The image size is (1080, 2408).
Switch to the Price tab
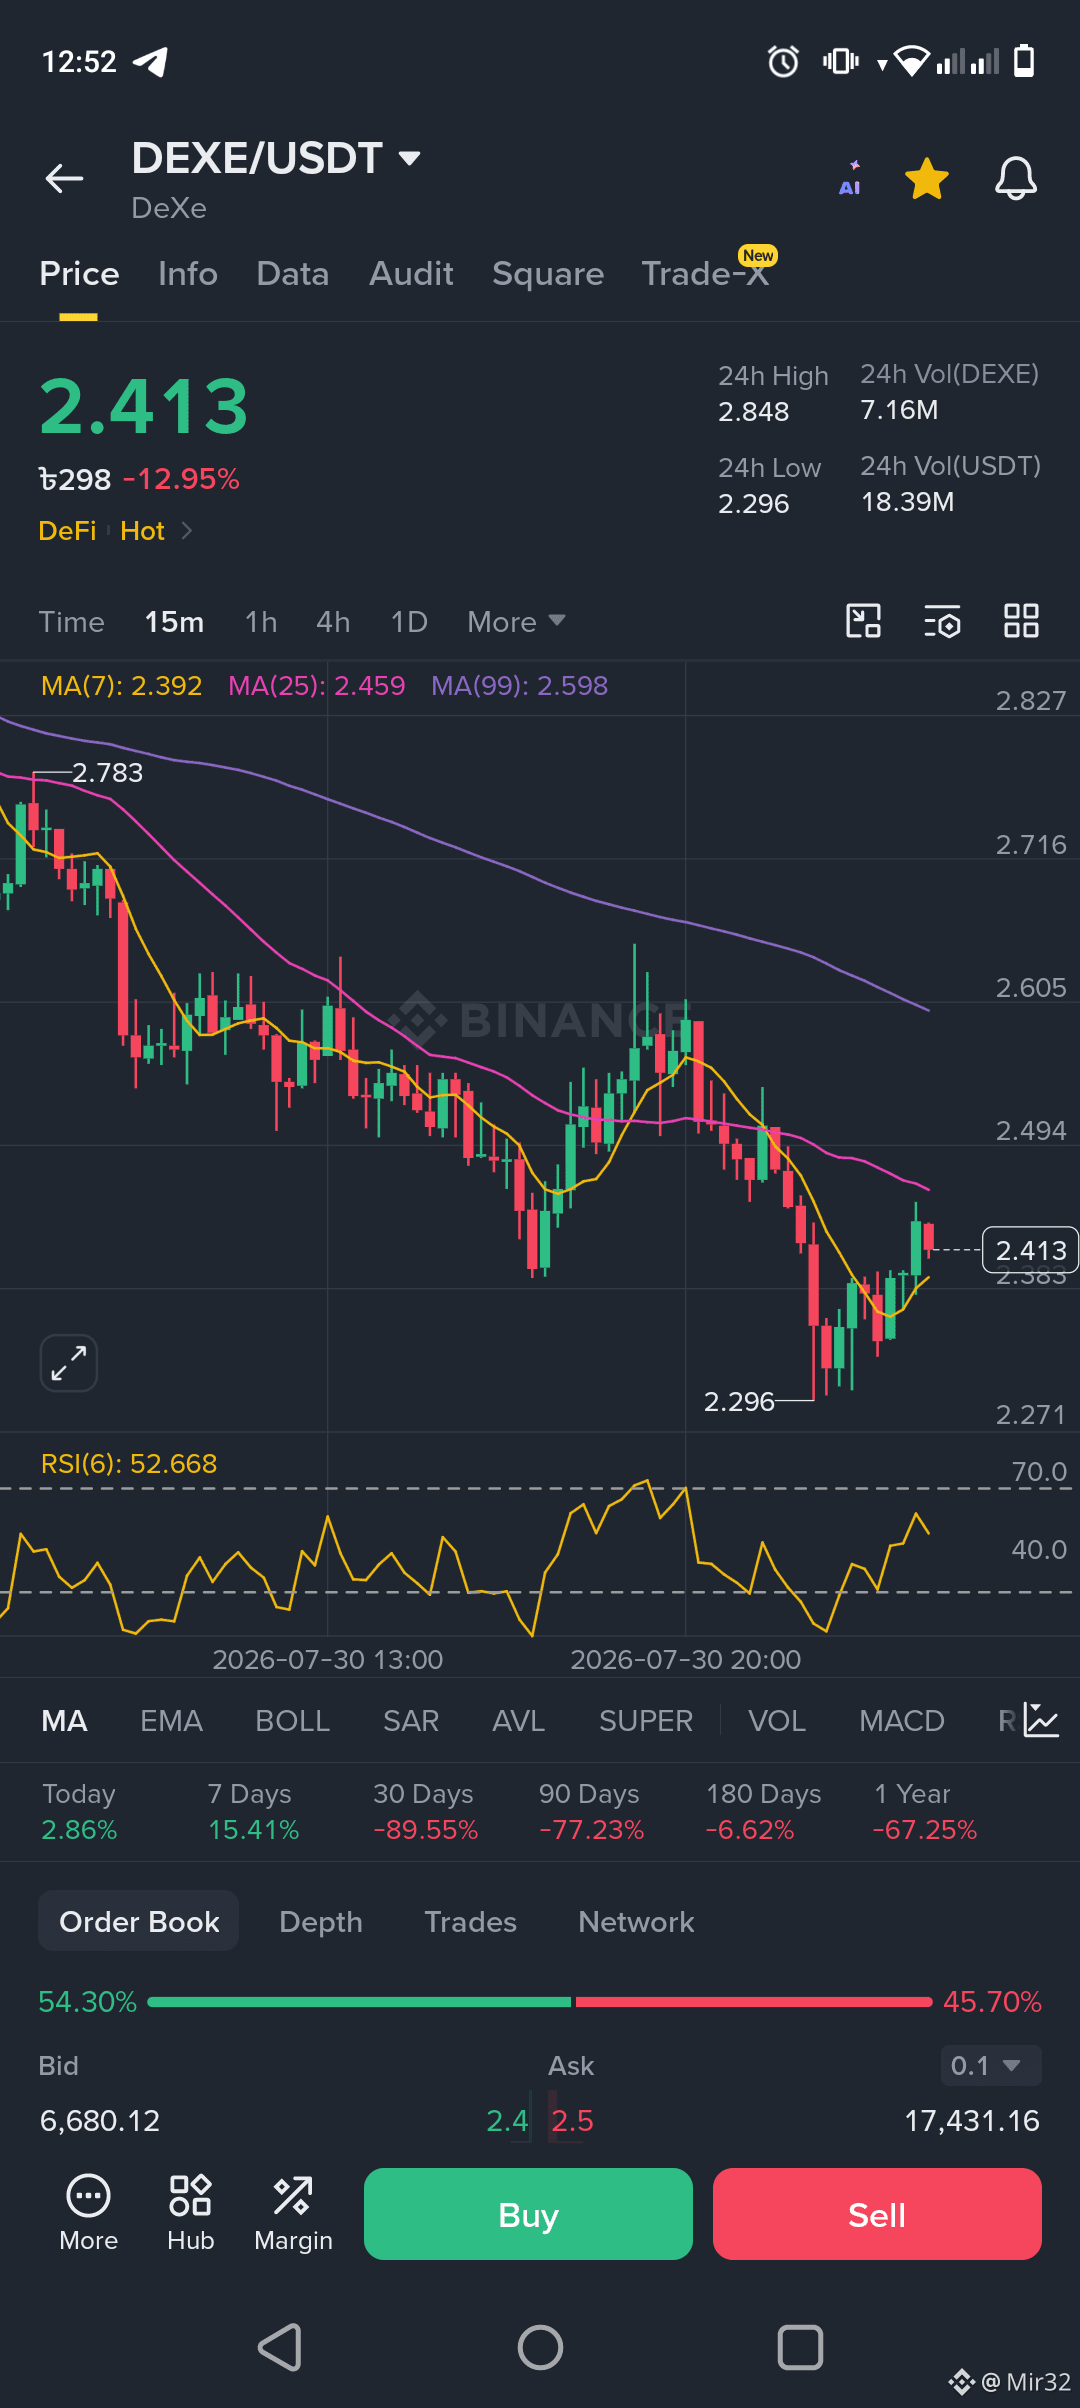pyautogui.click(x=79, y=273)
